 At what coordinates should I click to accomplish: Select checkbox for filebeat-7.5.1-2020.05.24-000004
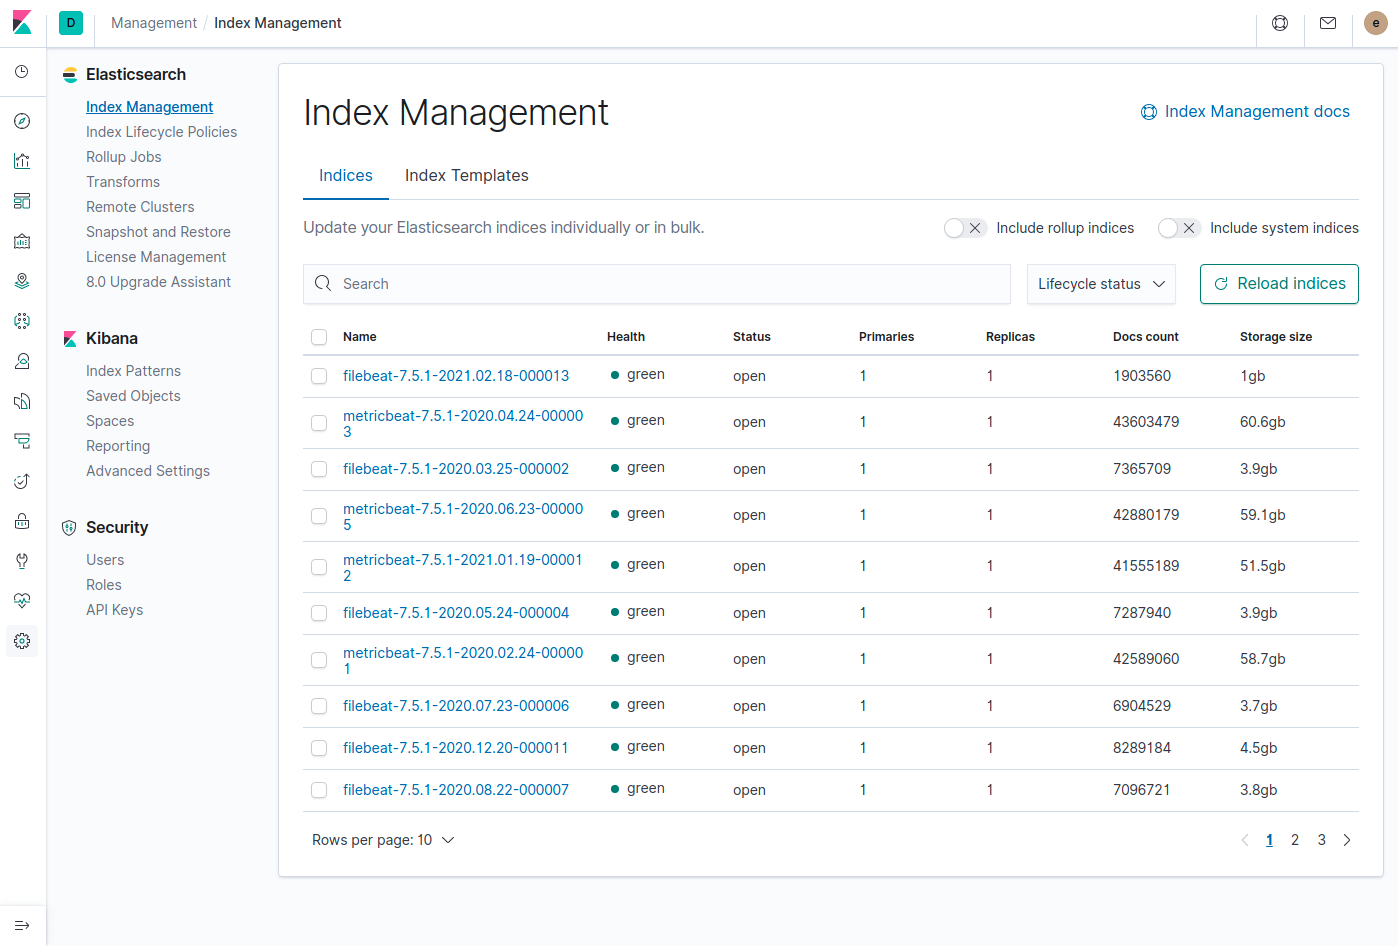(319, 613)
